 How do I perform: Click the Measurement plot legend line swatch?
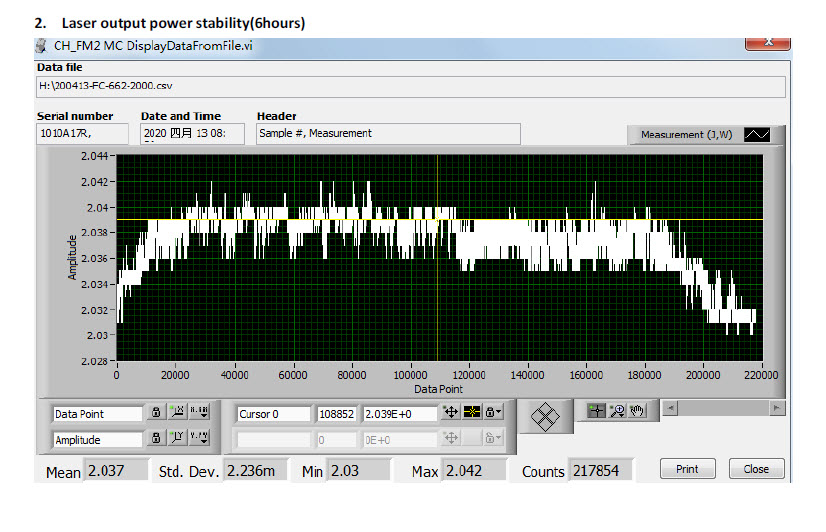757,135
